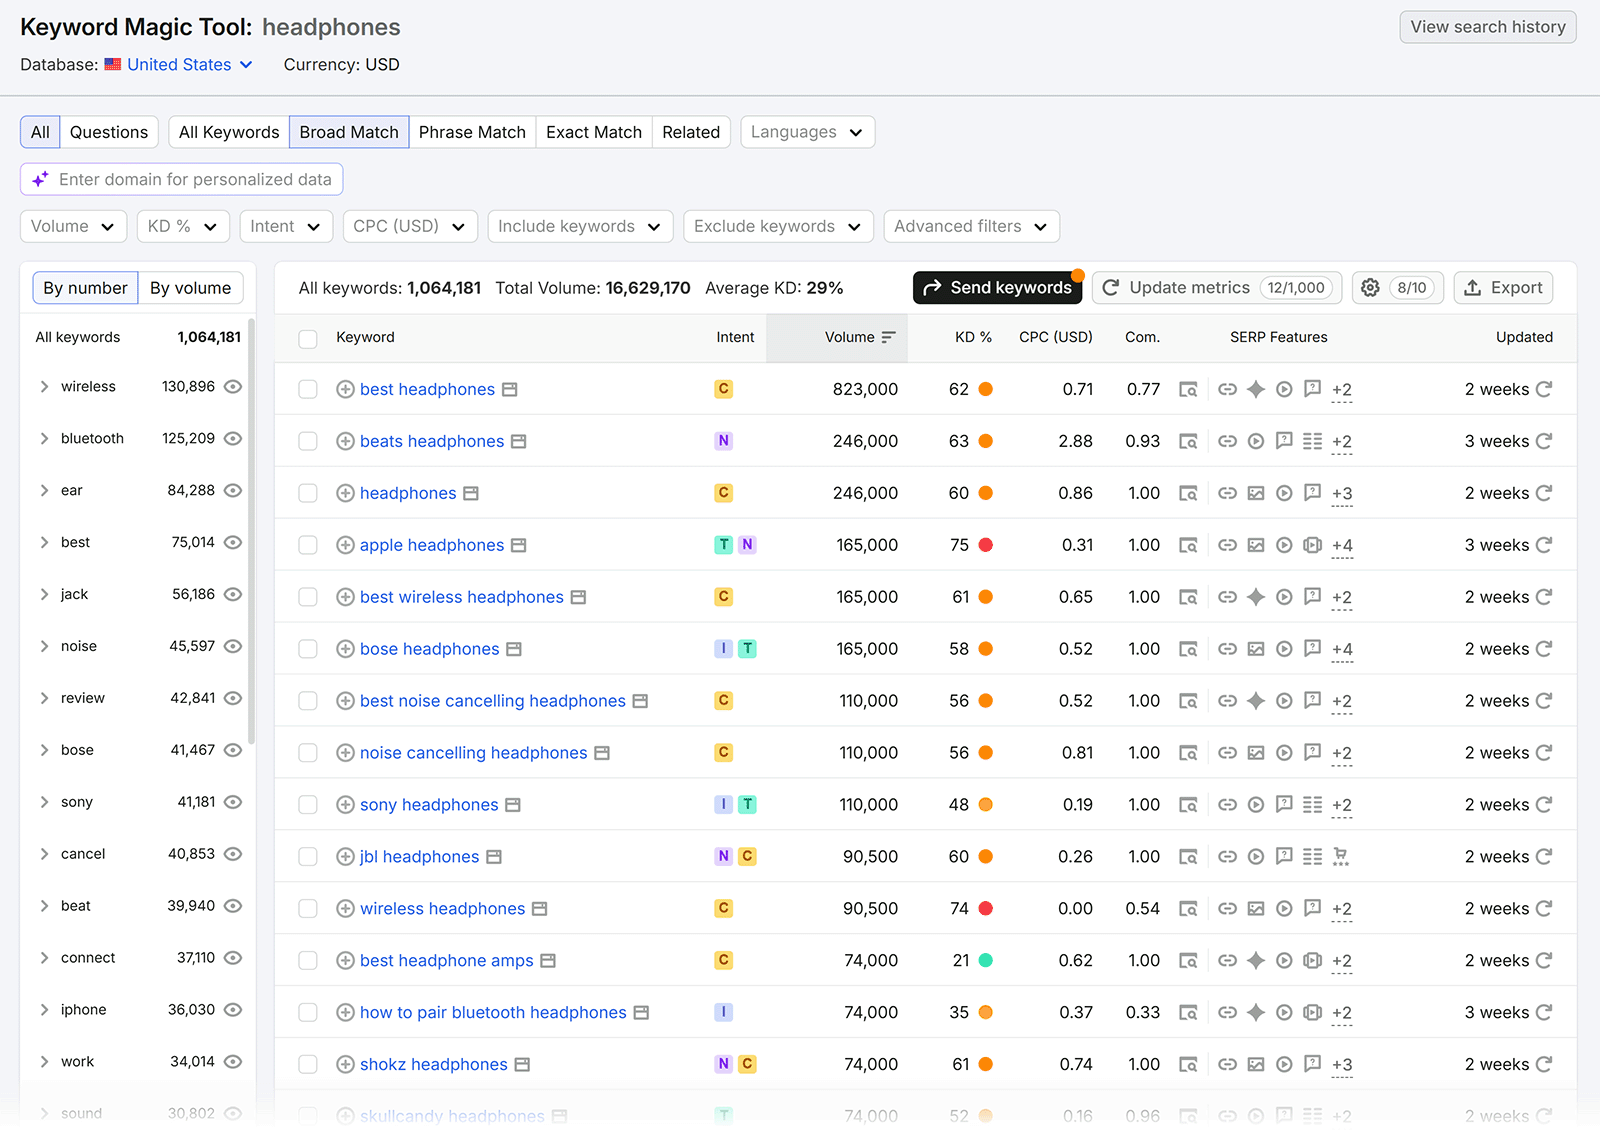
Task: Change the United States database
Action: click(179, 65)
